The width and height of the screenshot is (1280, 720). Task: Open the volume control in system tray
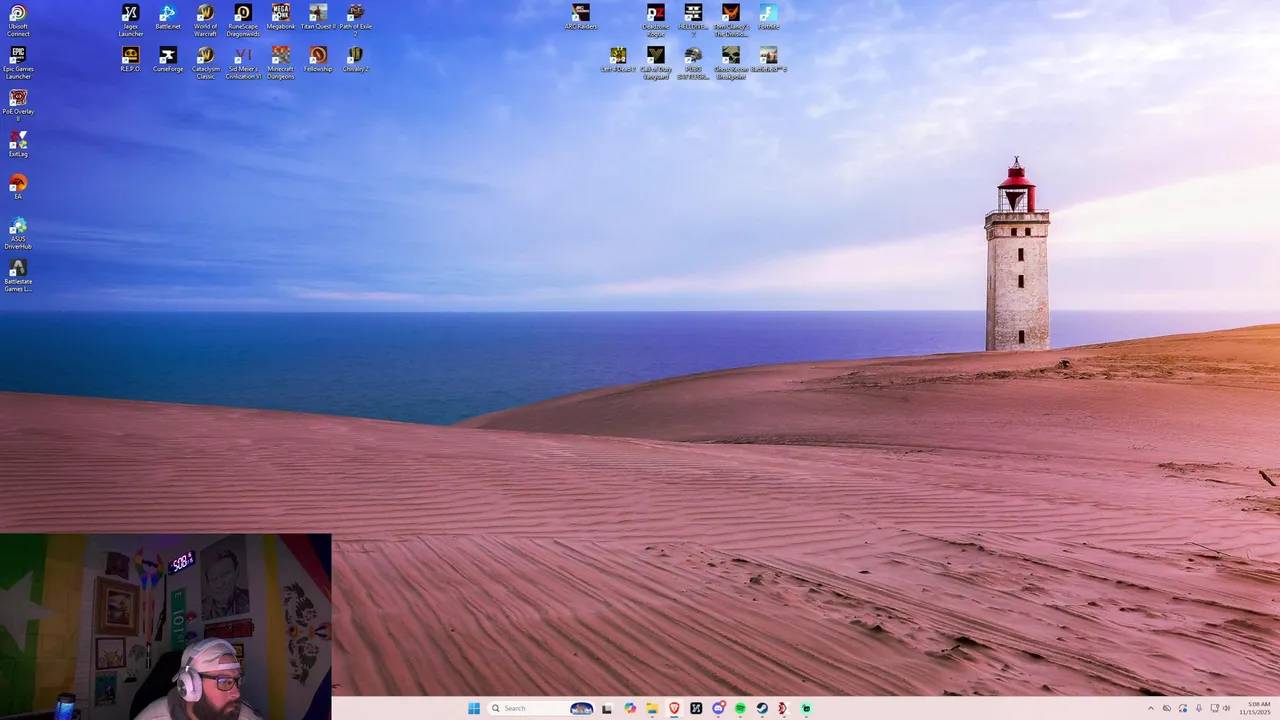click(1227, 708)
